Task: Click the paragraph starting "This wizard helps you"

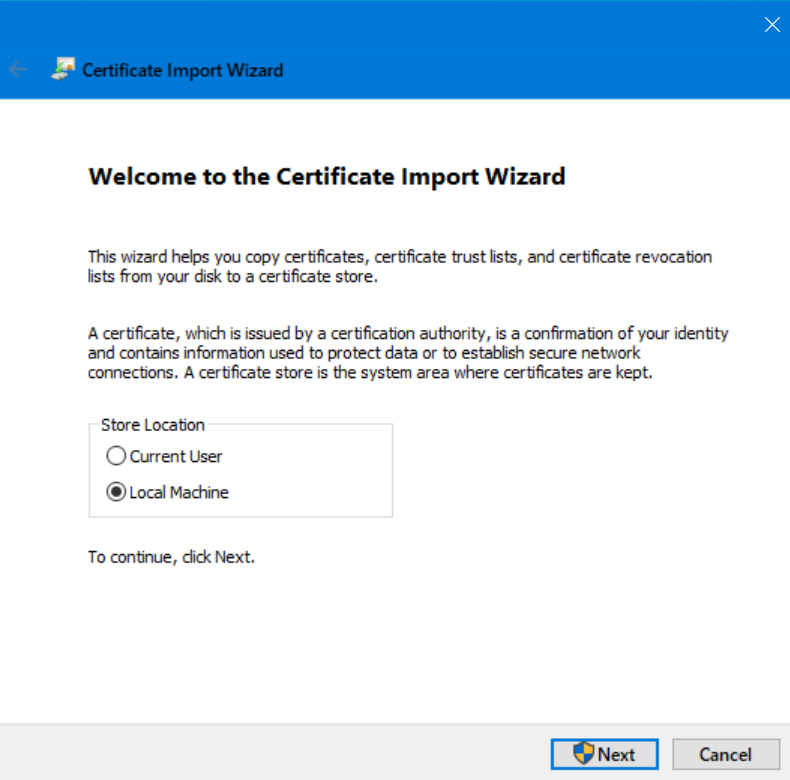Action: (400, 266)
